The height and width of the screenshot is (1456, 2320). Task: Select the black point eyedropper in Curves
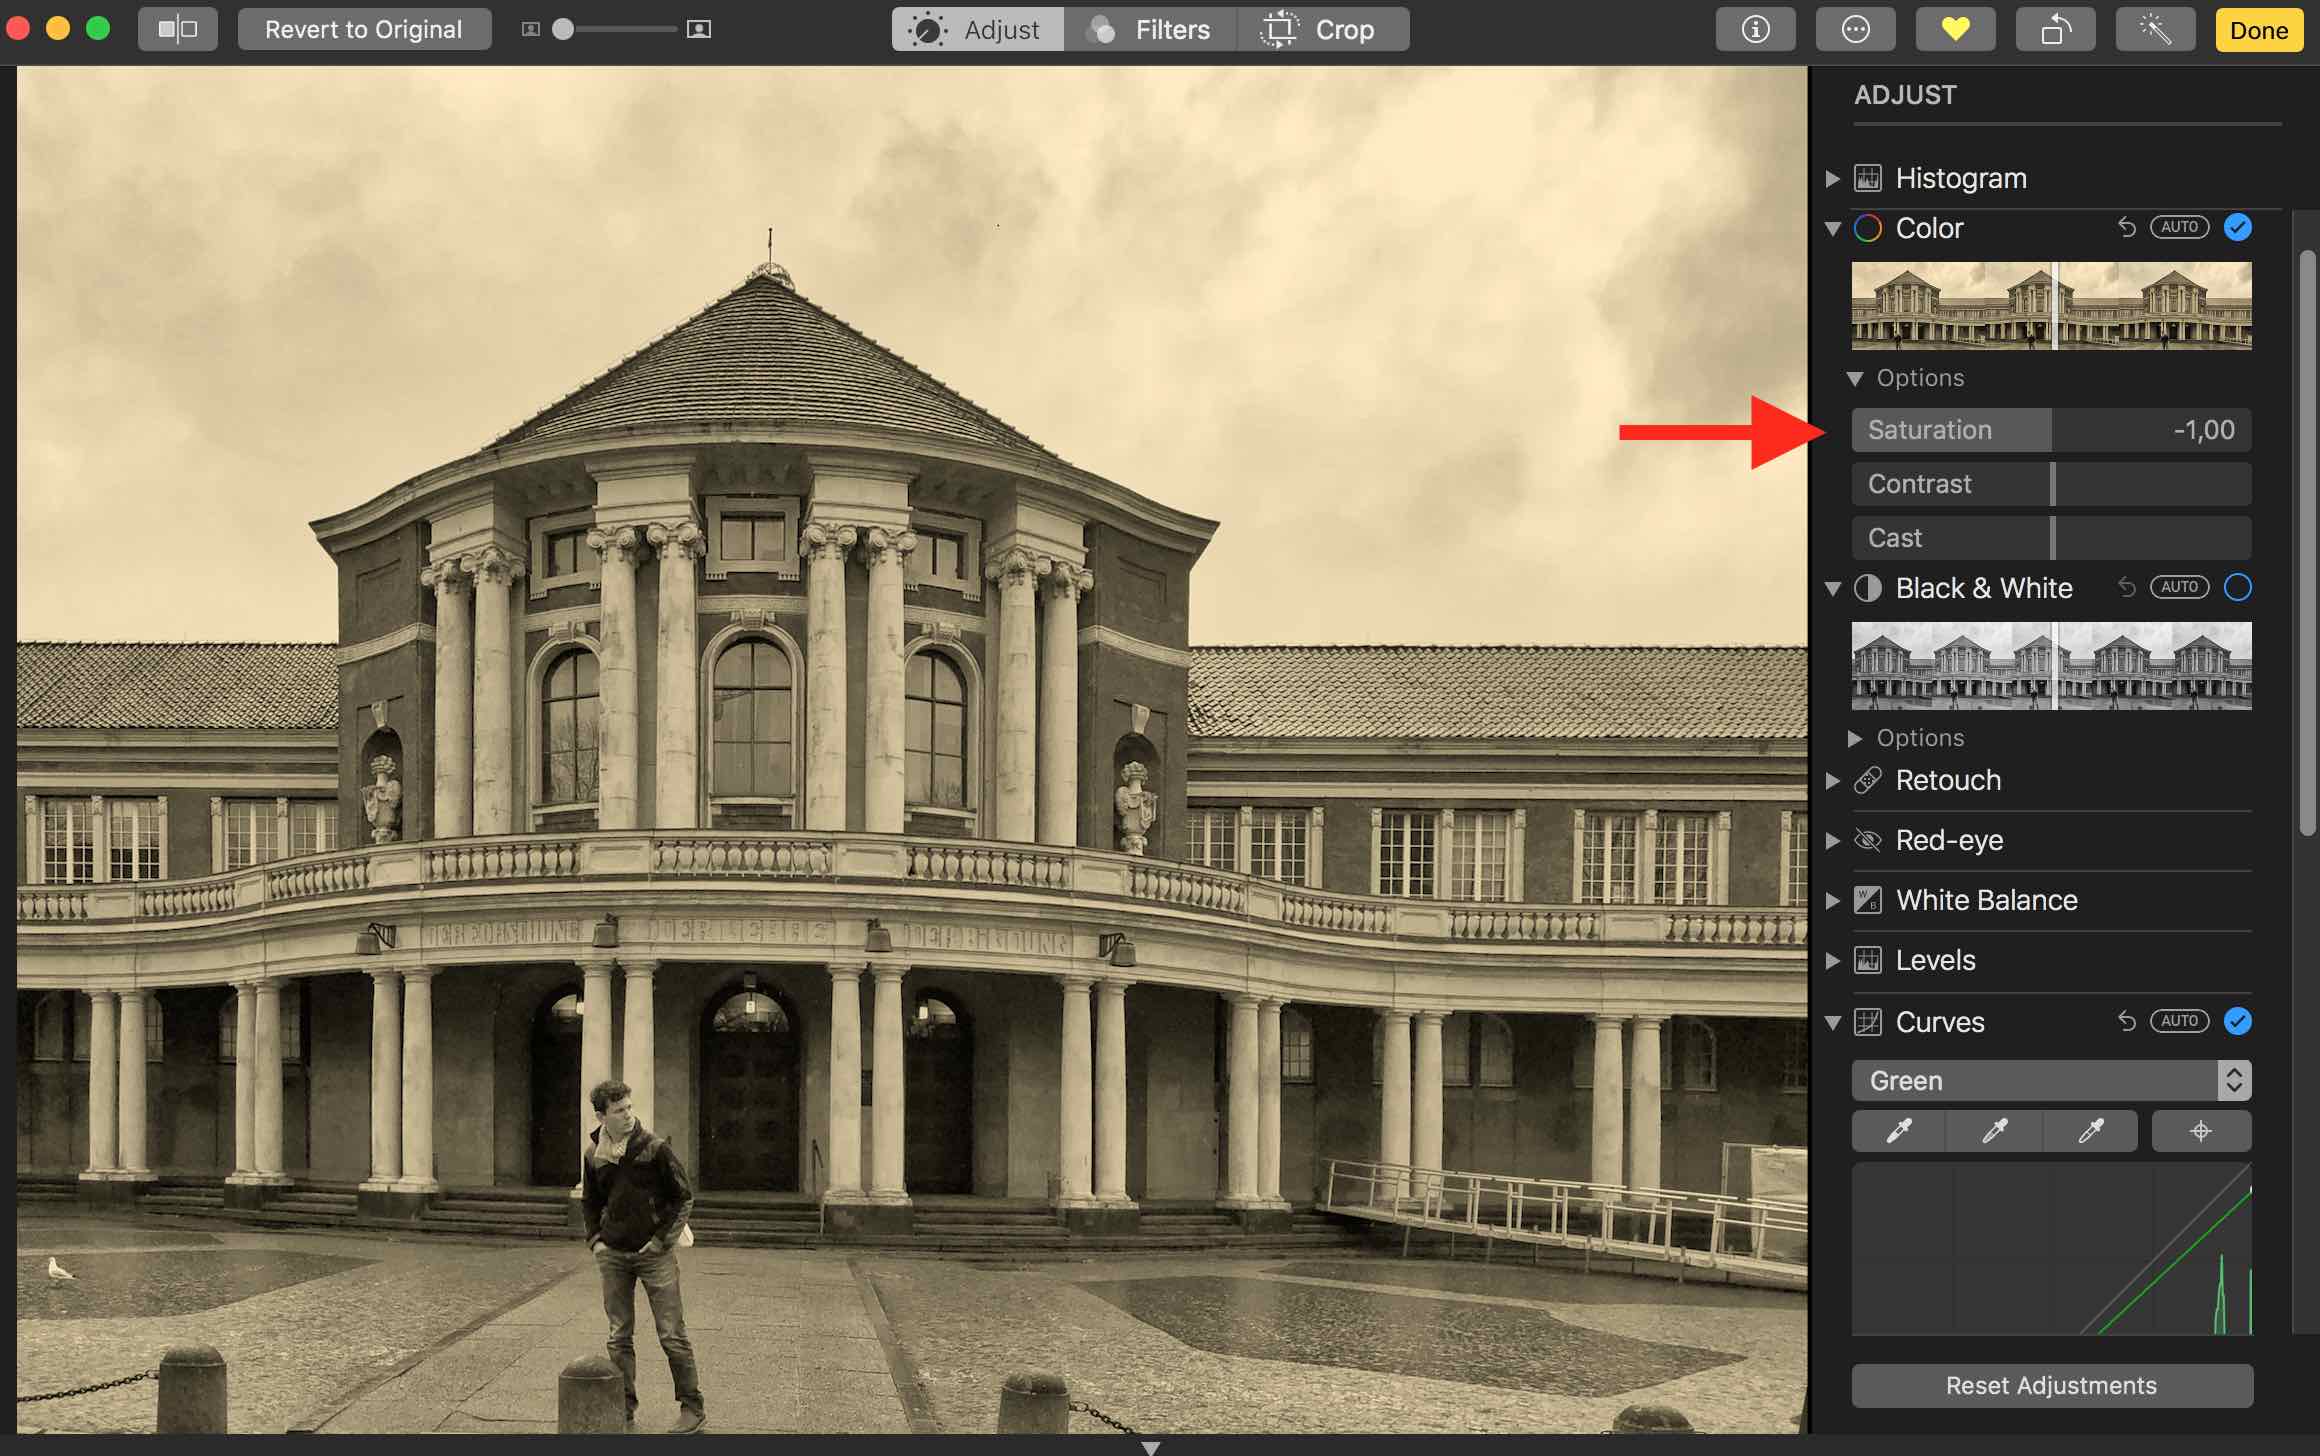click(x=1898, y=1131)
